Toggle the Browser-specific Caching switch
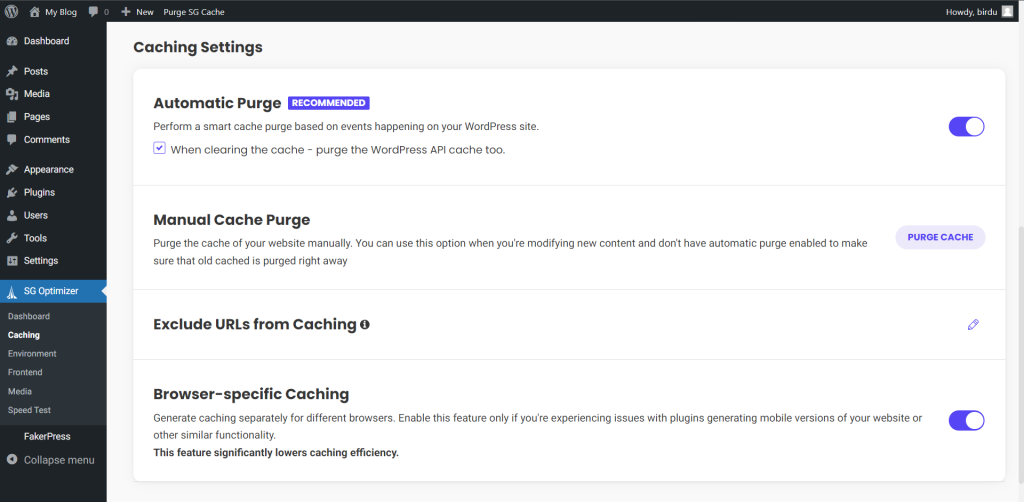The height and width of the screenshot is (502, 1024). [966, 420]
